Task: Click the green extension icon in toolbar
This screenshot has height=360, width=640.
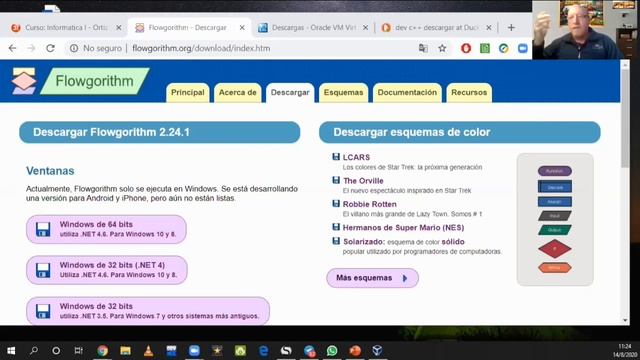Action: tap(484, 48)
